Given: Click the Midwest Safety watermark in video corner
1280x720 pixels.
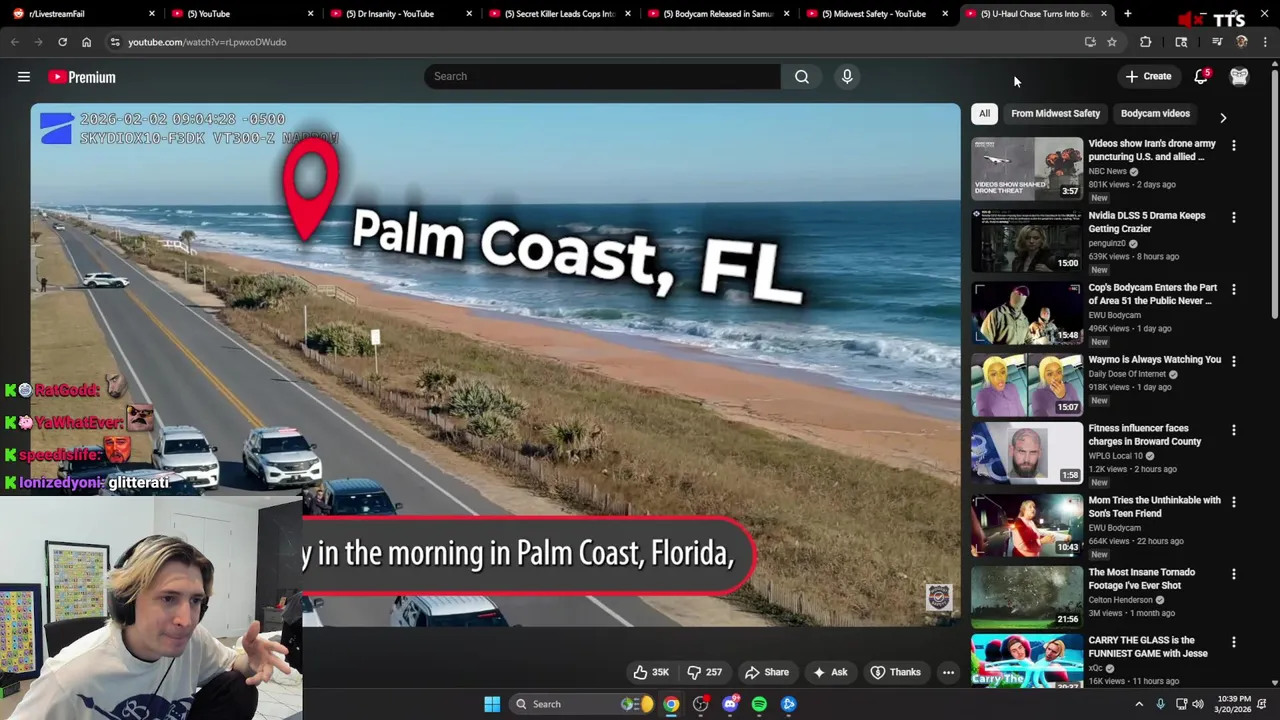Looking at the screenshot, I should (938, 597).
